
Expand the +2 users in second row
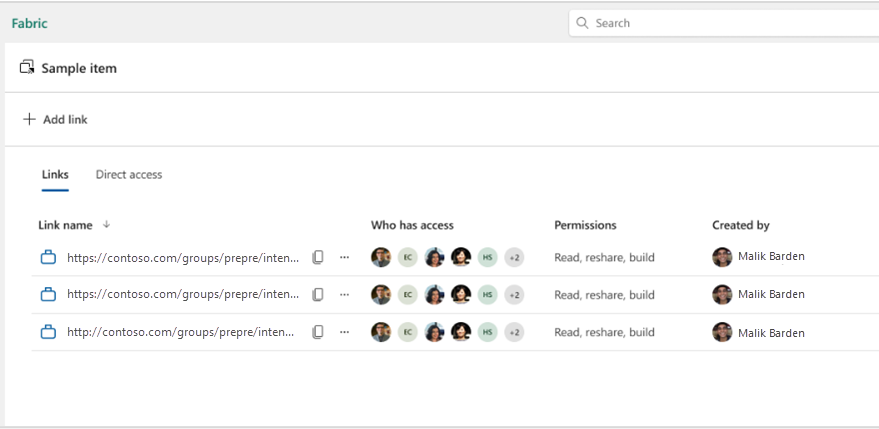514,295
